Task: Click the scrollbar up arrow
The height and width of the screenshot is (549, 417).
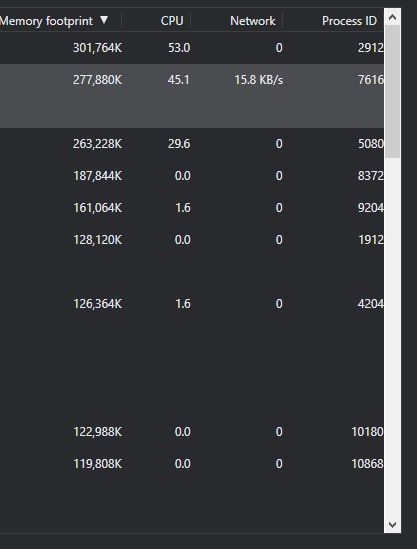Action: click(x=392, y=17)
